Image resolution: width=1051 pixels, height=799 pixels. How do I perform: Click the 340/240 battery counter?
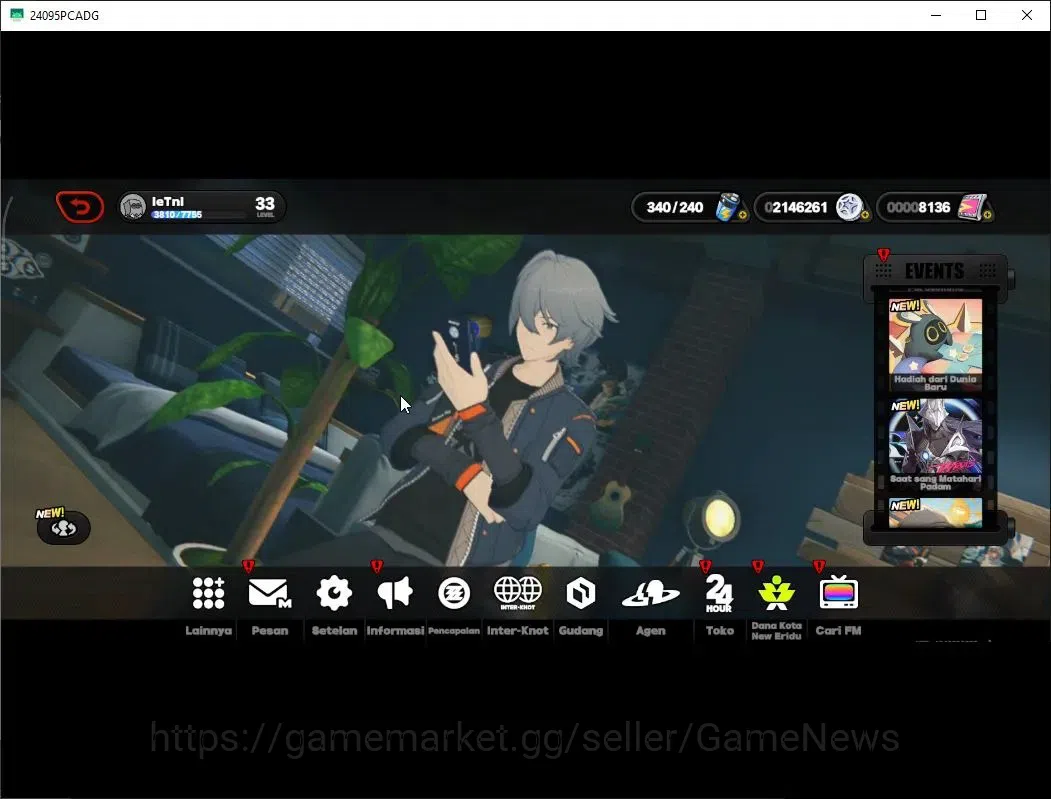pos(674,207)
